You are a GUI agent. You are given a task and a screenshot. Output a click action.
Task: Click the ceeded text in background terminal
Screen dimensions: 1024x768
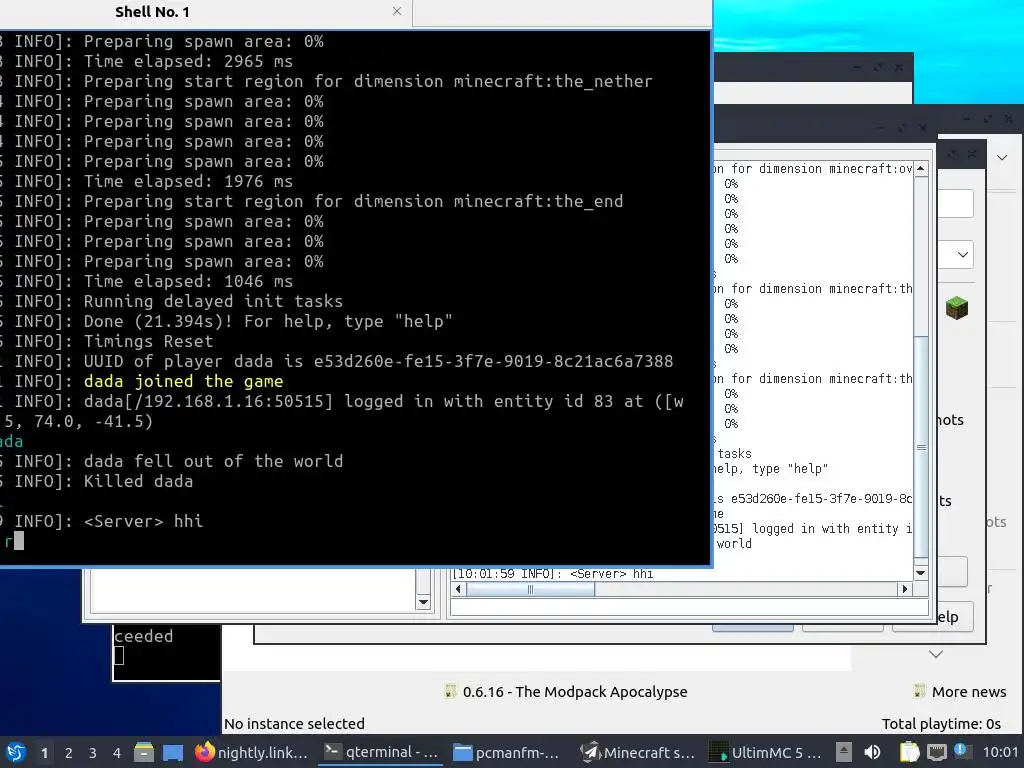click(144, 636)
